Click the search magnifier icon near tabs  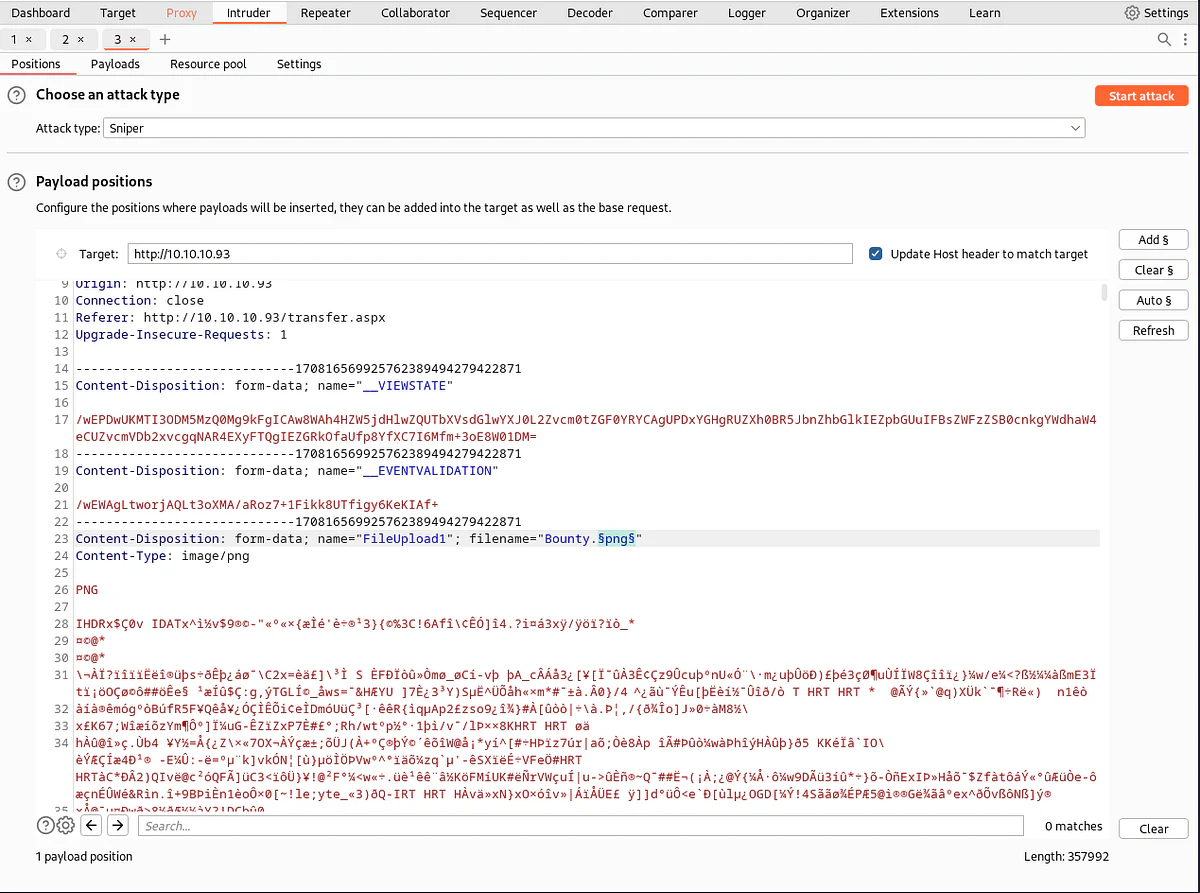[1164, 39]
